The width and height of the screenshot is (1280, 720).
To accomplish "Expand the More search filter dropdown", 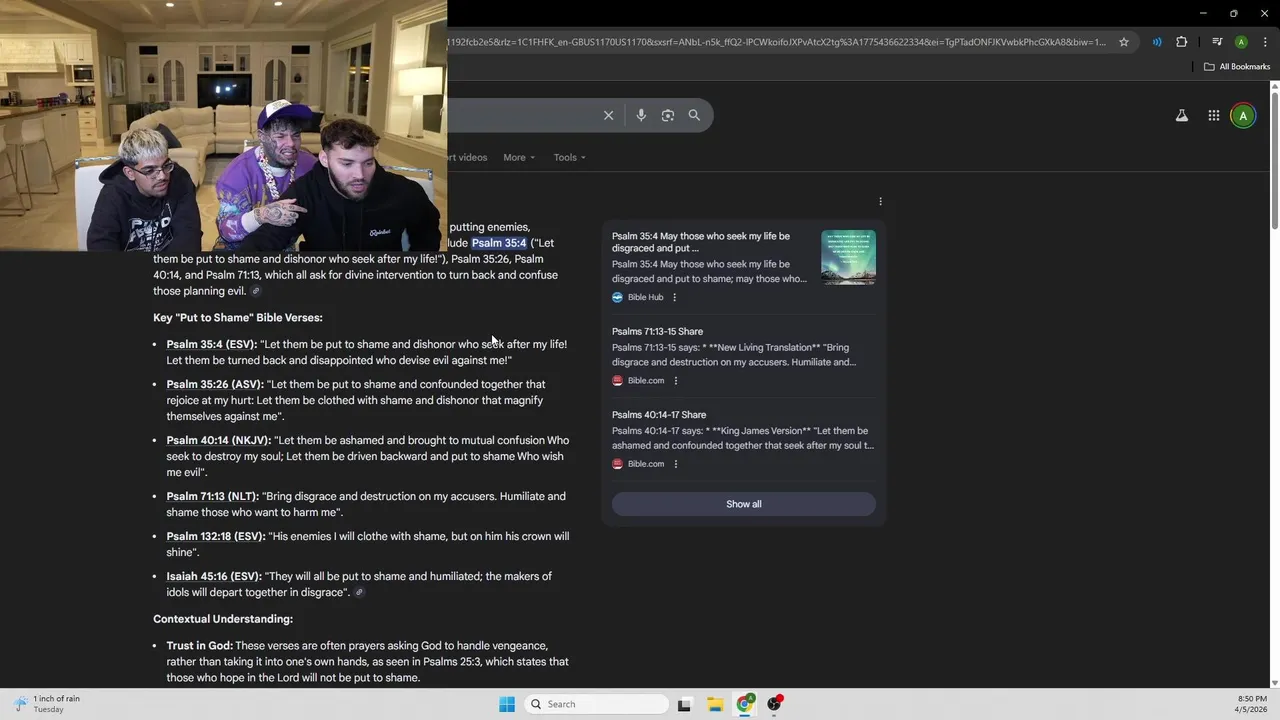I will pyautogui.click(x=519, y=157).
